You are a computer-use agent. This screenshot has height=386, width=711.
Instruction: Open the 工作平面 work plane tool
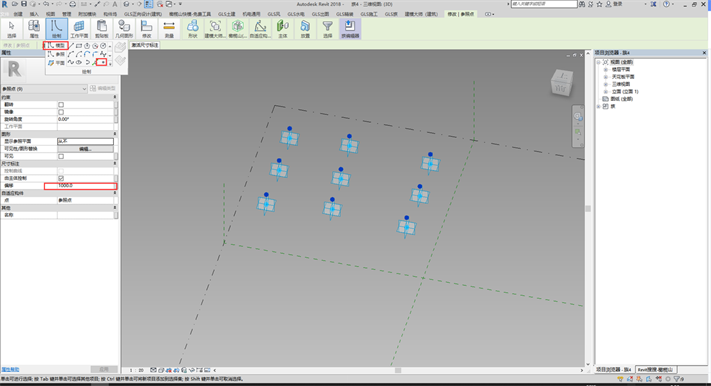[79, 29]
